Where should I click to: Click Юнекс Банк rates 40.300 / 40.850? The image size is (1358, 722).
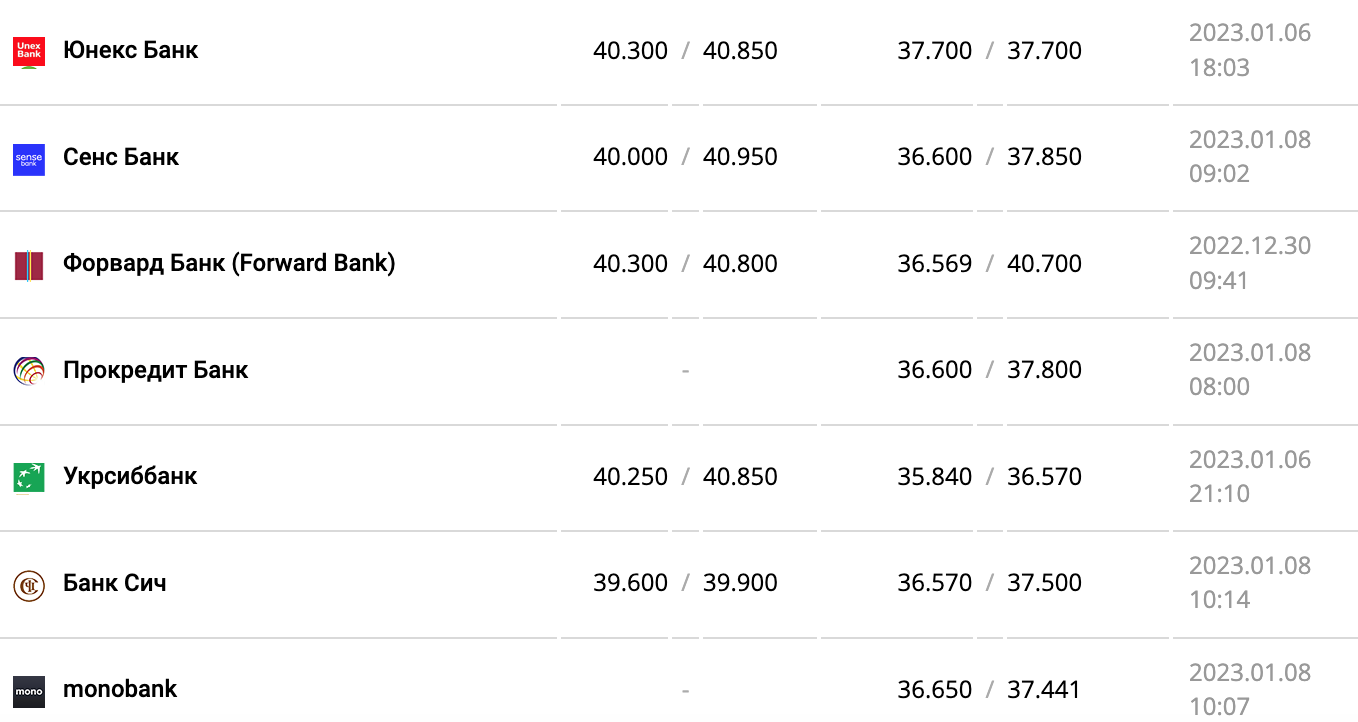pyautogui.click(x=685, y=51)
